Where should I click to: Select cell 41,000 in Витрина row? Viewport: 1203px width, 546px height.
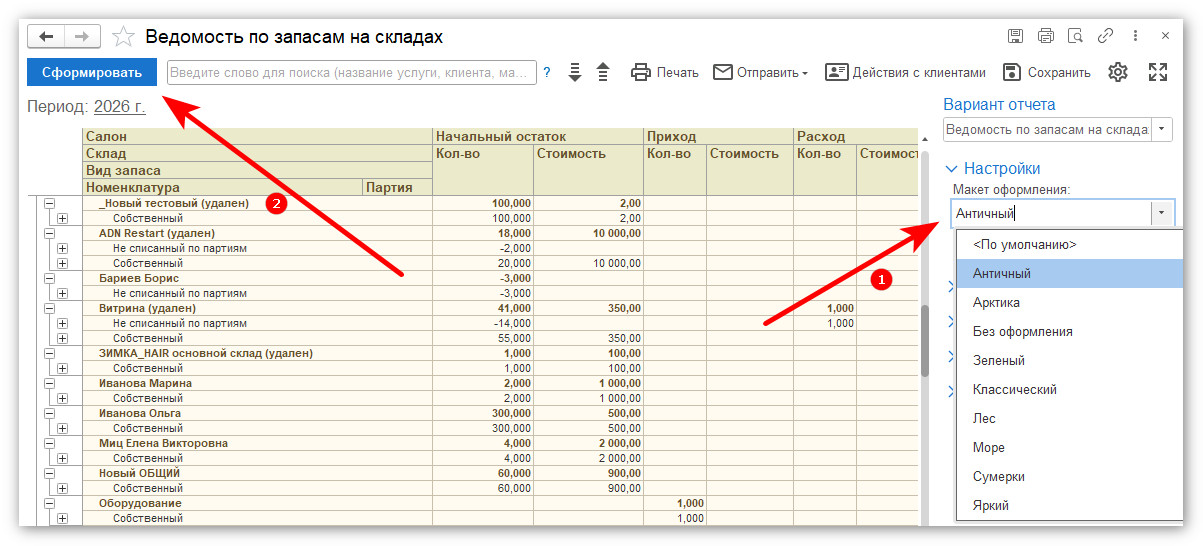[x=484, y=308]
